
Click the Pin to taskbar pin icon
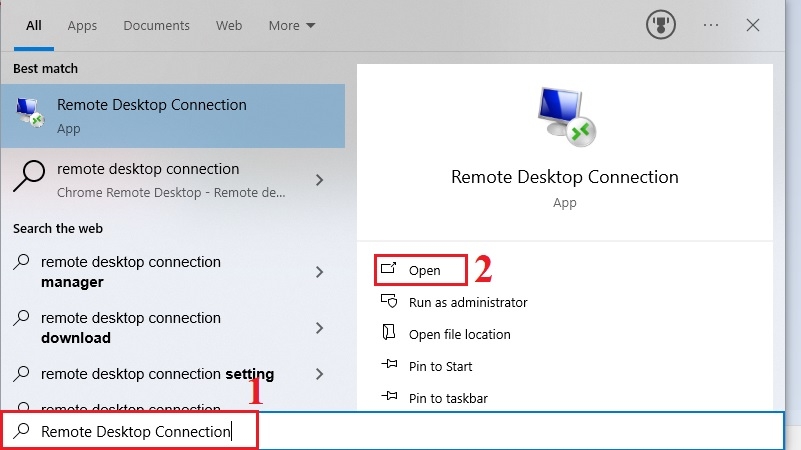click(389, 396)
